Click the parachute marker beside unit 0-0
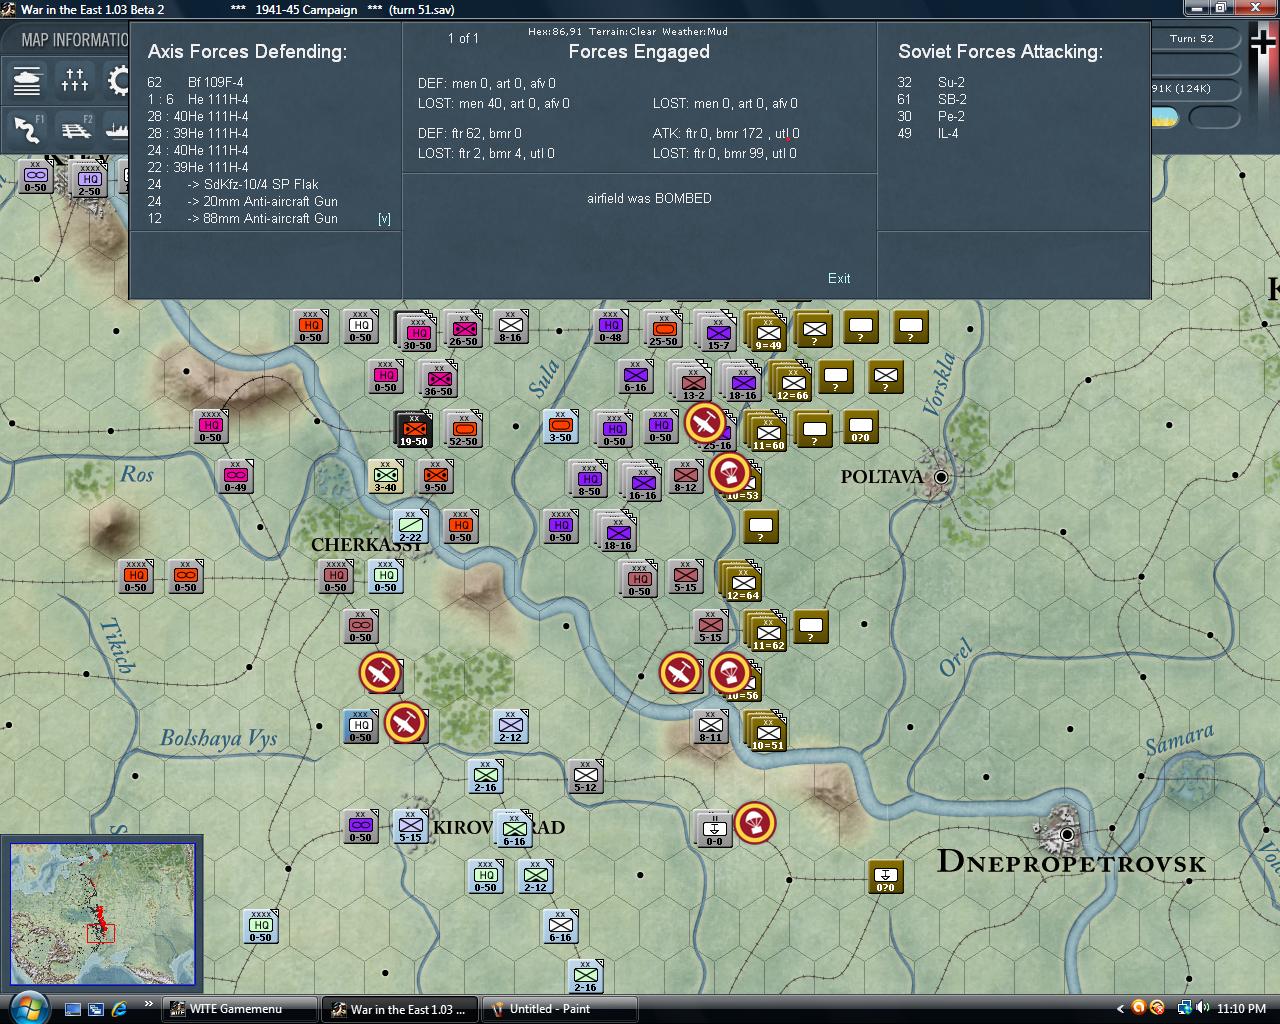 [x=755, y=823]
